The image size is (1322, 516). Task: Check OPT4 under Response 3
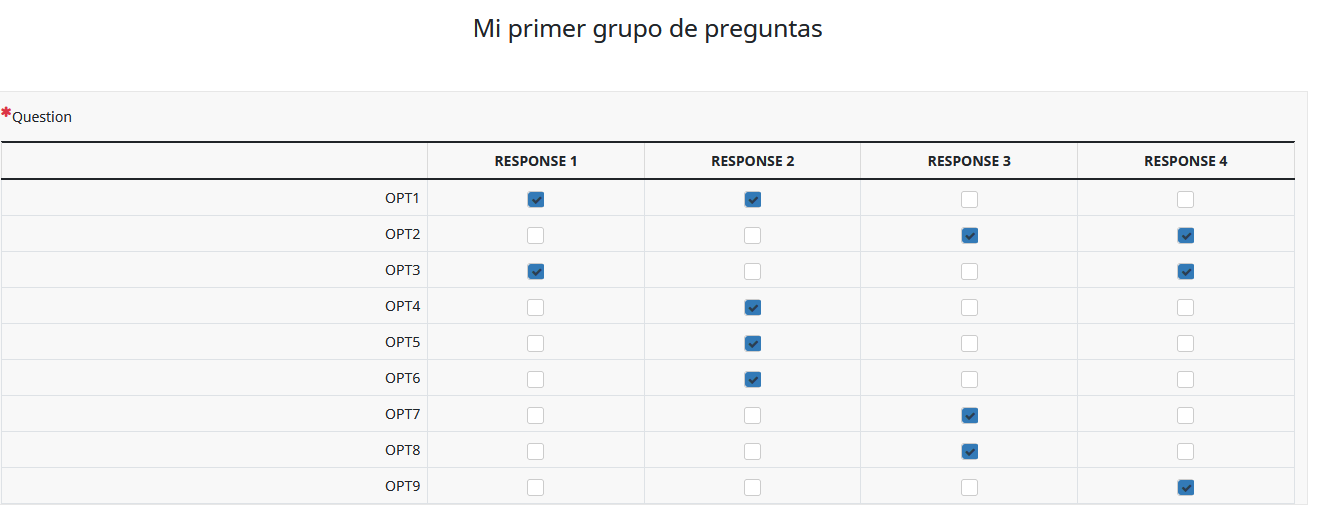[969, 307]
